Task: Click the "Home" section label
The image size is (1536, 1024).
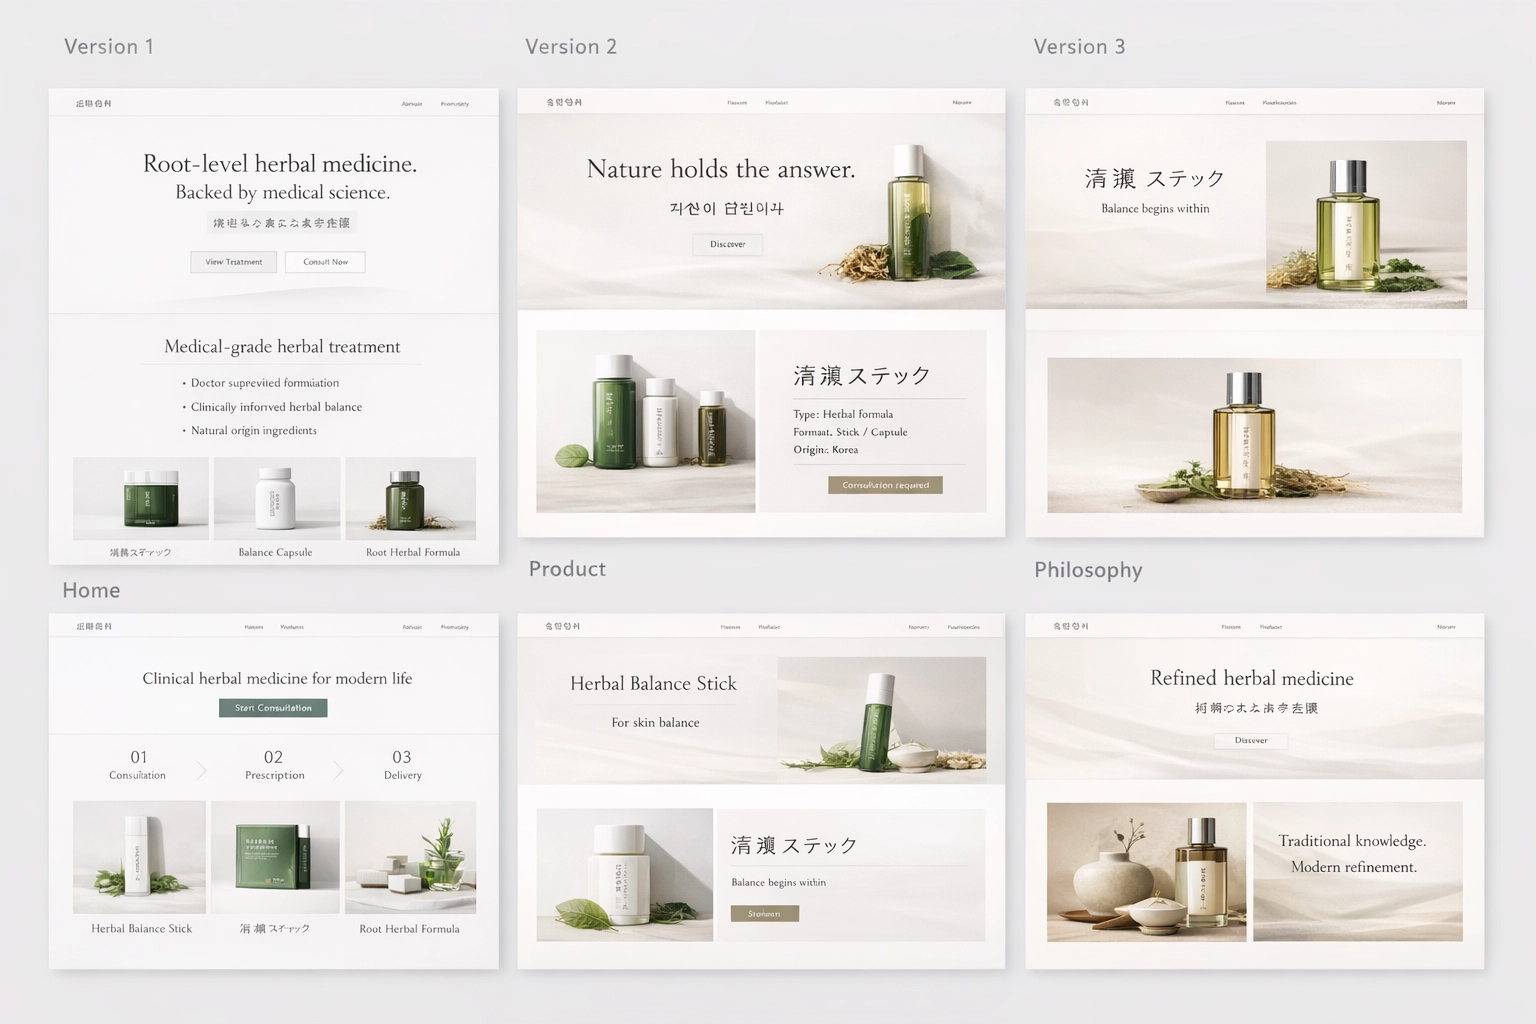Action: (x=91, y=590)
